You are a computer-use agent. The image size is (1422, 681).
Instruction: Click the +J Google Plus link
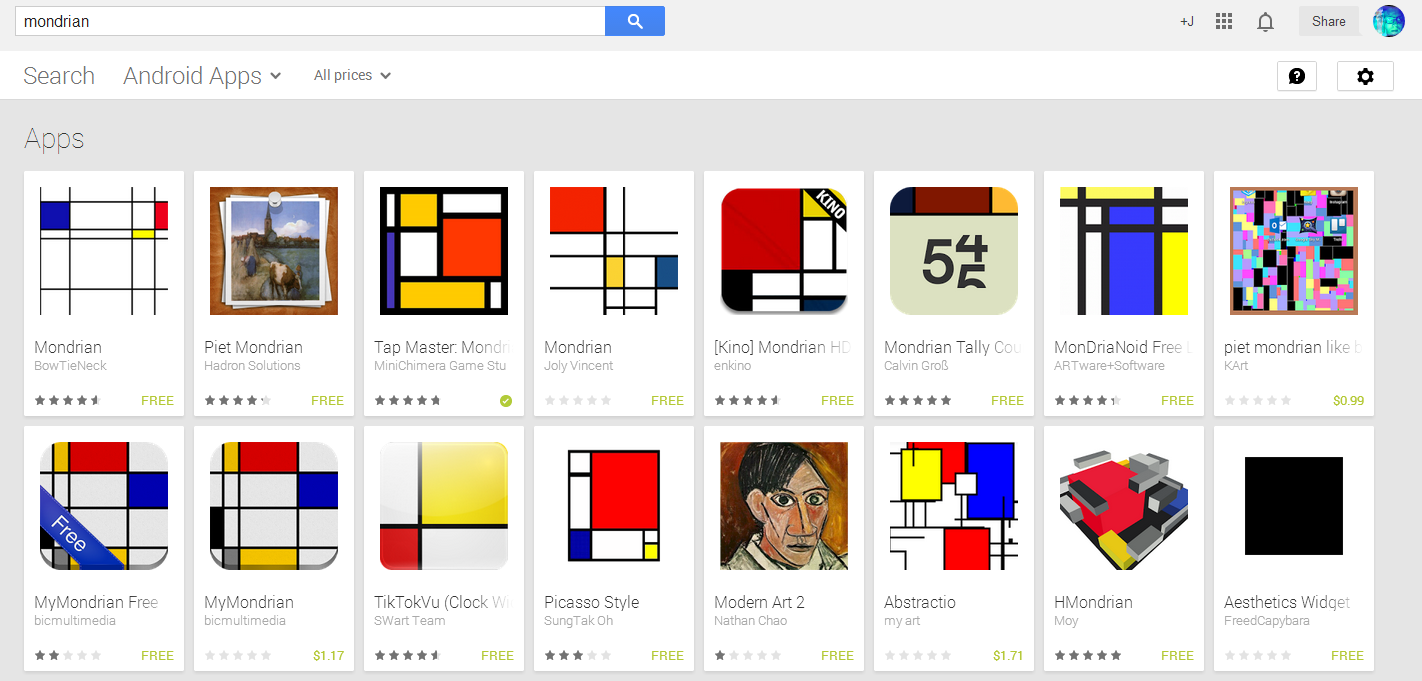tap(1186, 21)
